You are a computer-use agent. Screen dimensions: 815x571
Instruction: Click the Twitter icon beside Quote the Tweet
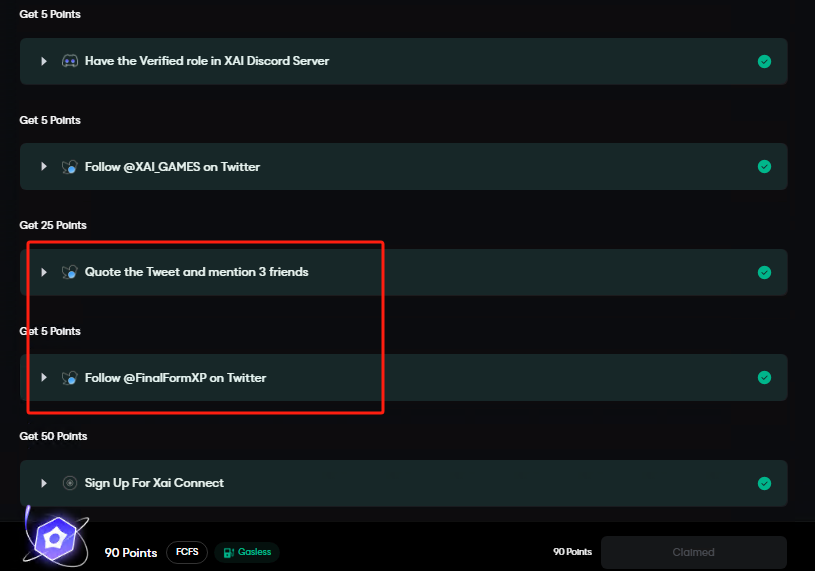pyautogui.click(x=70, y=272)
